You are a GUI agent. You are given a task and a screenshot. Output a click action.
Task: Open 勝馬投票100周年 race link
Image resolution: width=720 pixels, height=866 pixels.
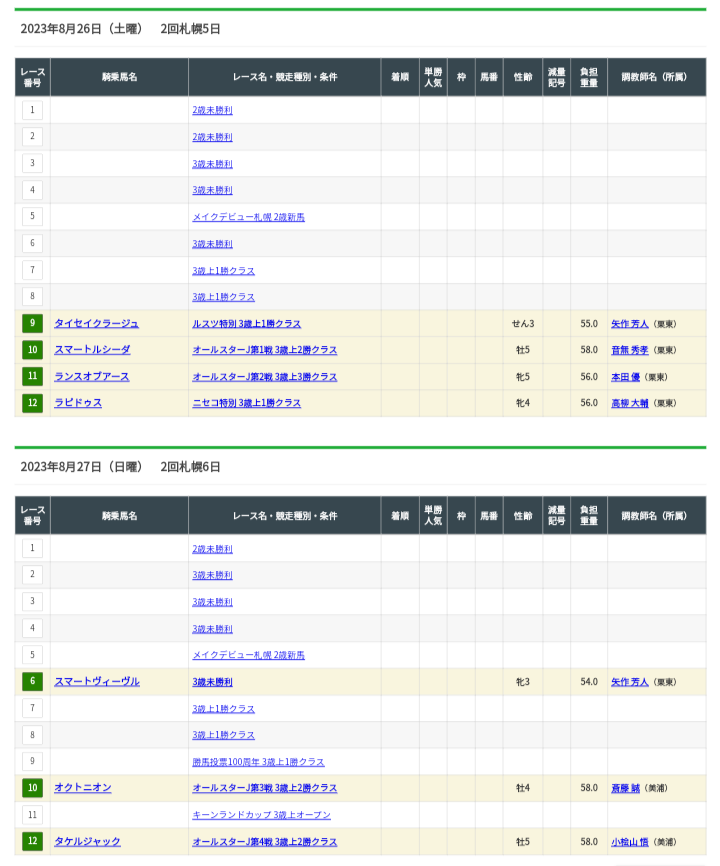258,762
